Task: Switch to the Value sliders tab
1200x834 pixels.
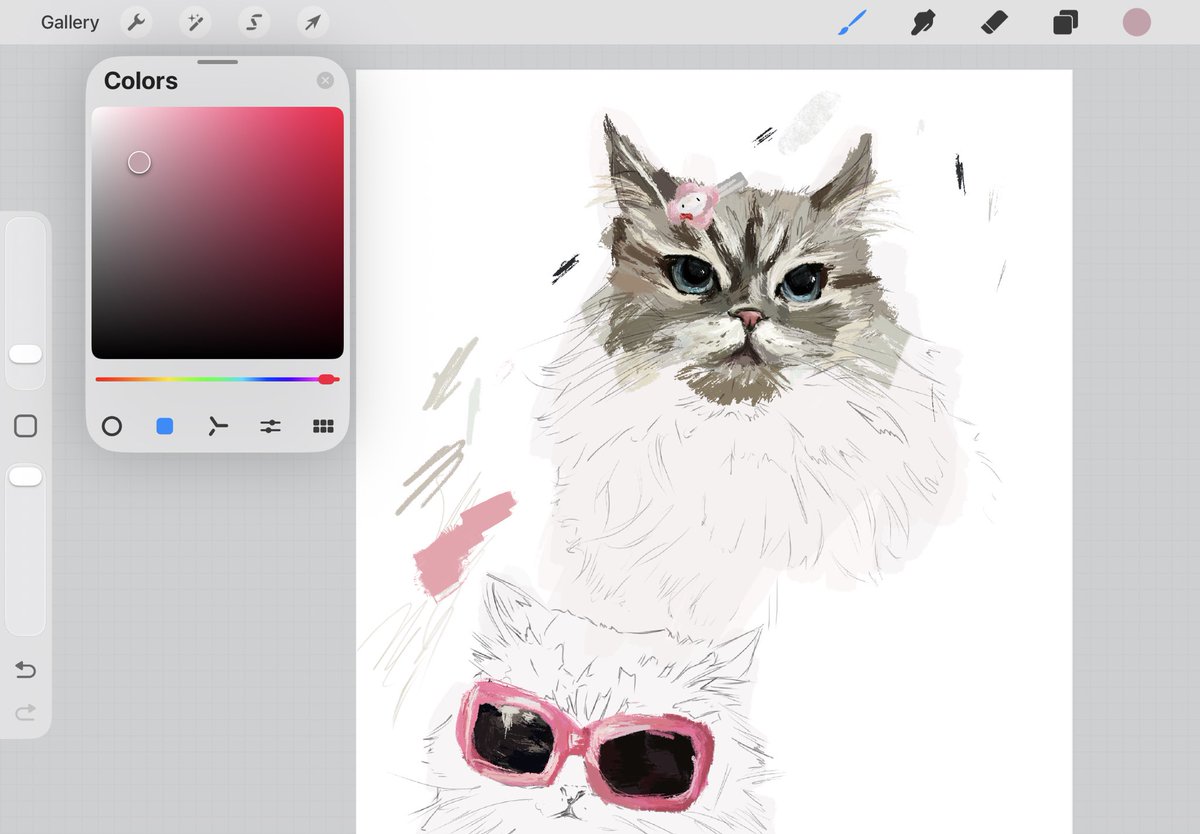Action: pos(270,426)
